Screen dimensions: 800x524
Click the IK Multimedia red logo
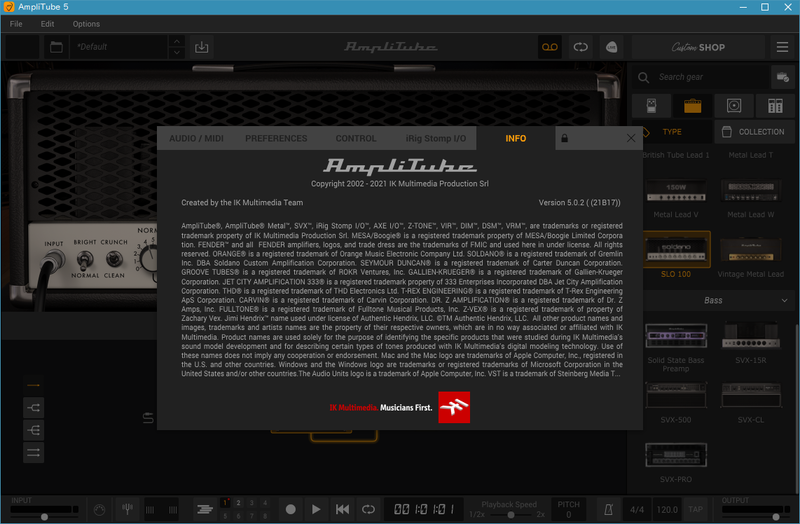point(454,407)
